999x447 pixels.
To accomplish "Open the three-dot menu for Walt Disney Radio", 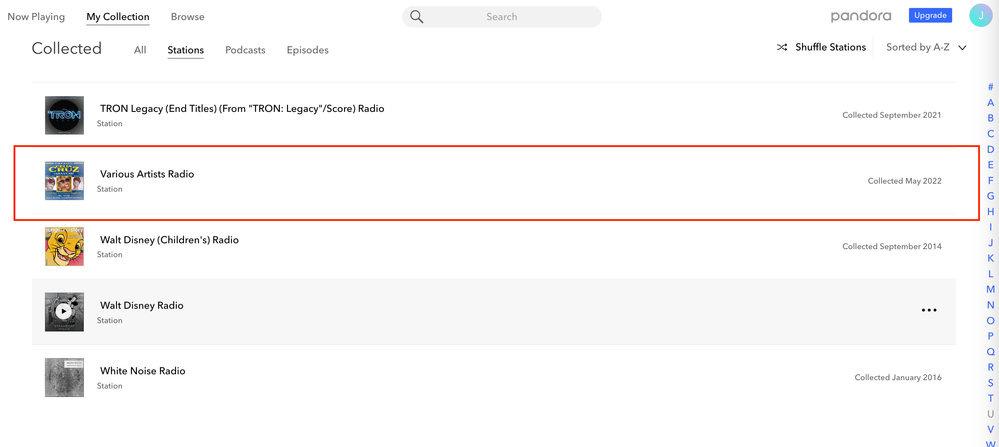I will [928, 310].
